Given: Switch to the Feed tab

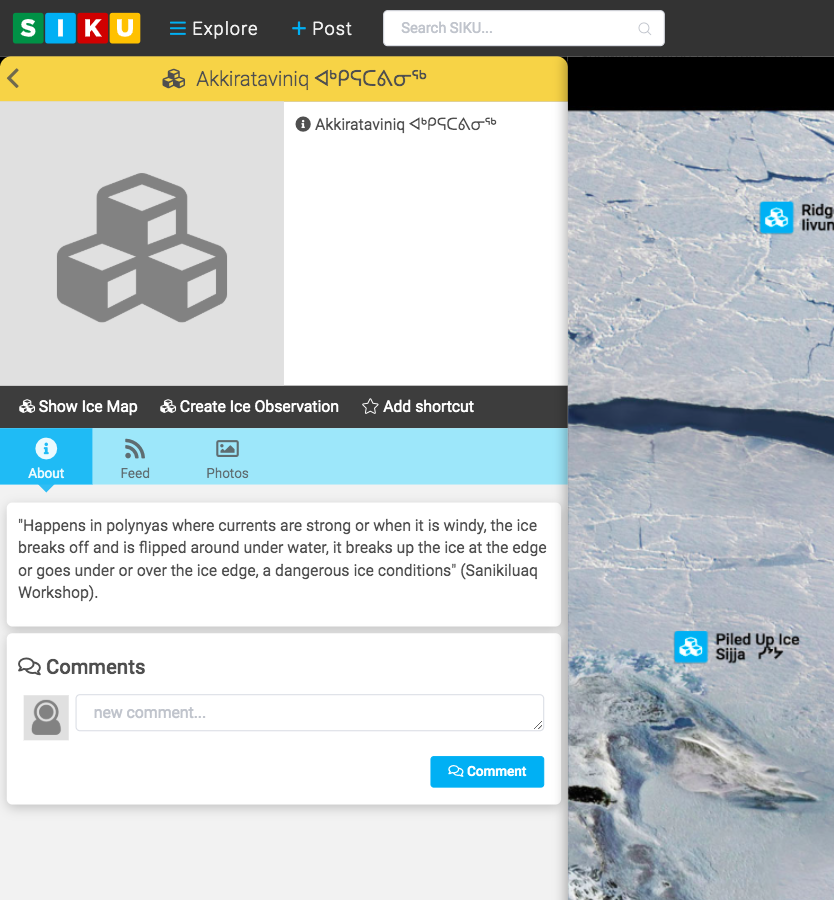Looking at the screenshot, I should pyautogui.click(x=135, y=458).
